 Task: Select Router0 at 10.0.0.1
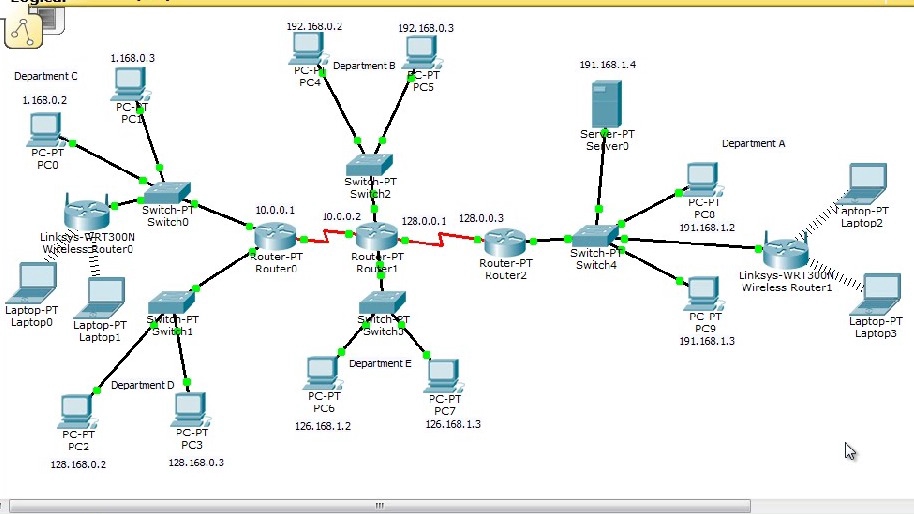[276, 235]
